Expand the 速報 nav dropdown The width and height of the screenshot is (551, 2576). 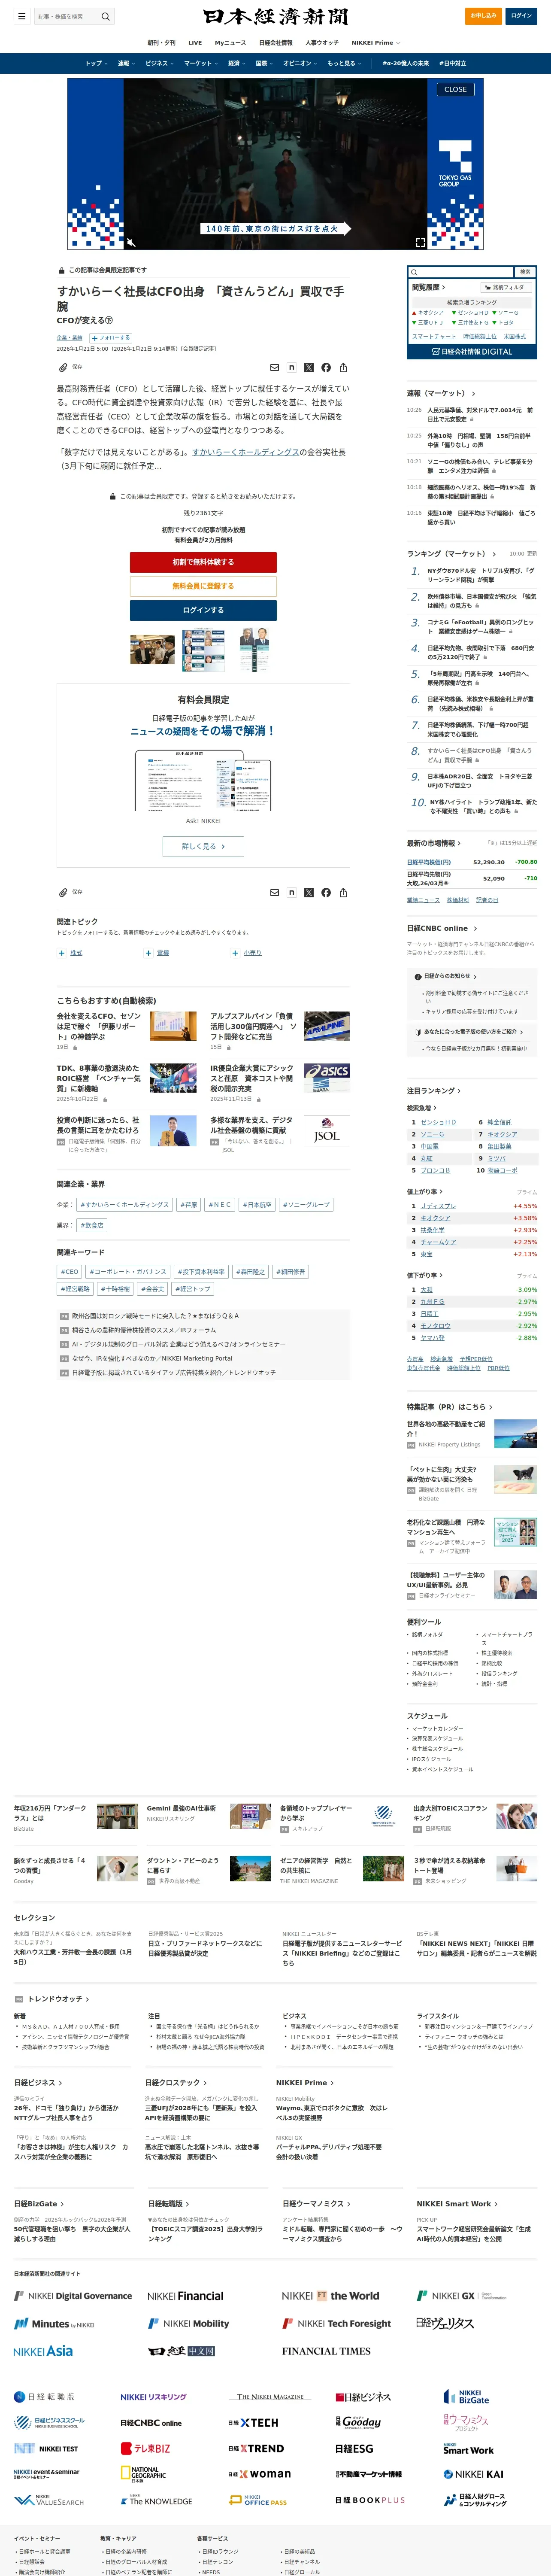click(x=126, y=63)
